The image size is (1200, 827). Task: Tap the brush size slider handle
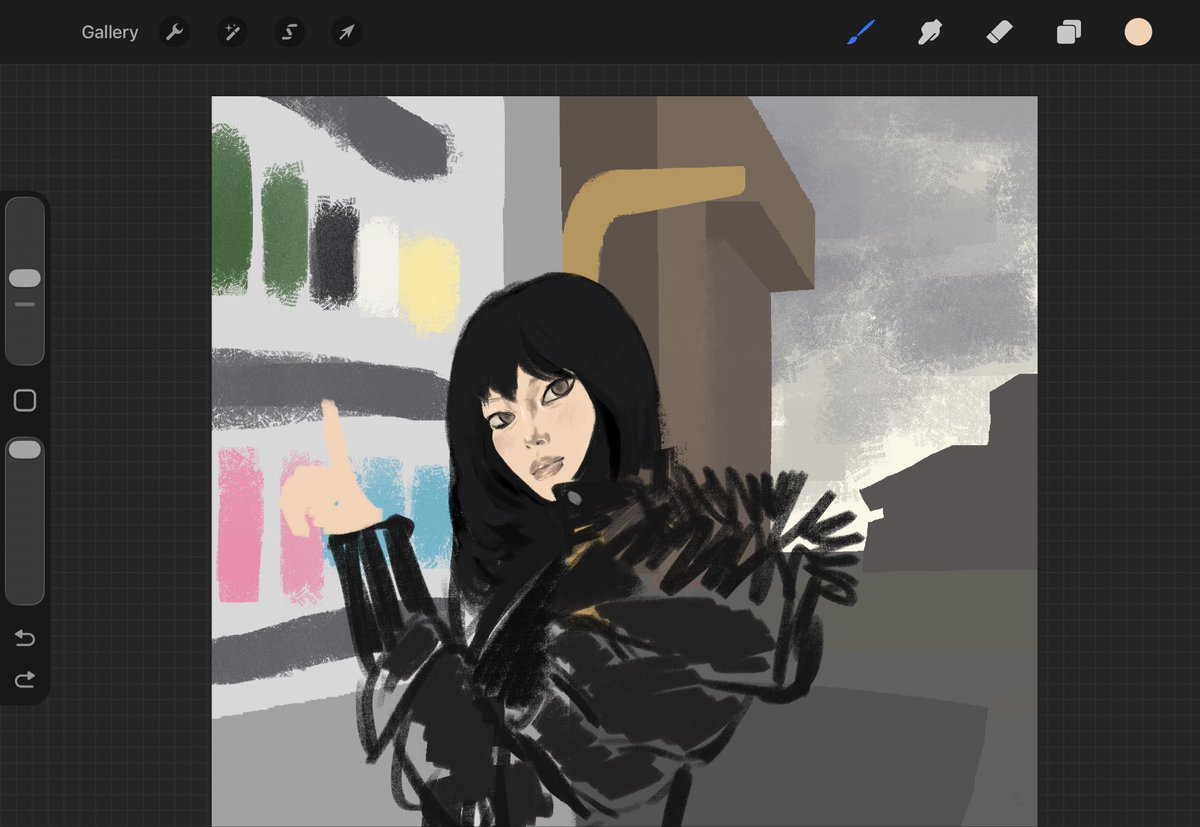pos(25,278)
